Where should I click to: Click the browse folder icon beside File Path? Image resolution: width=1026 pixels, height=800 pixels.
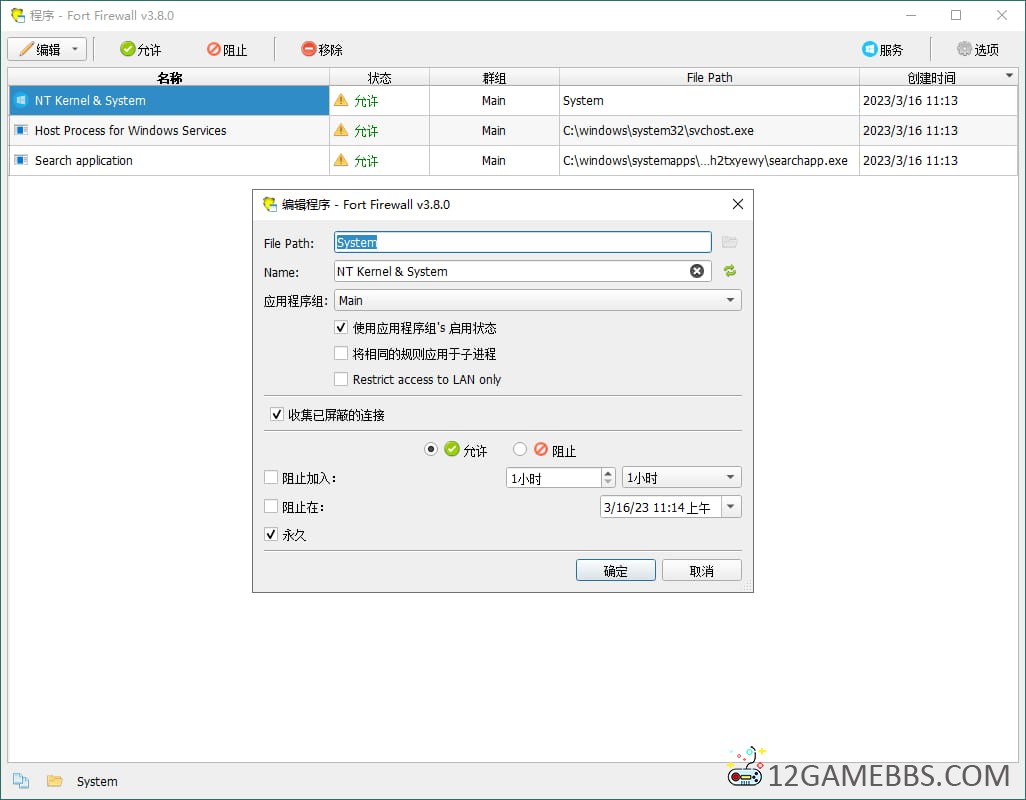point(730,242)
